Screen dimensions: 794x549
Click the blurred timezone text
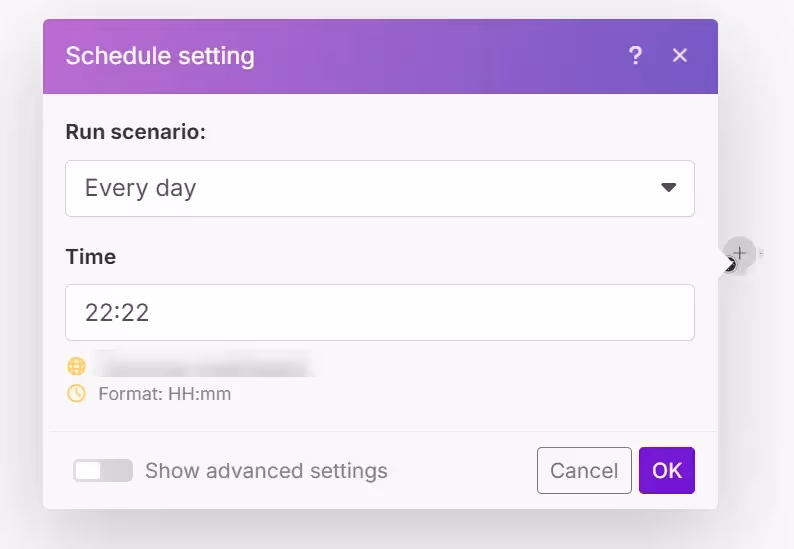pos(200,366)
